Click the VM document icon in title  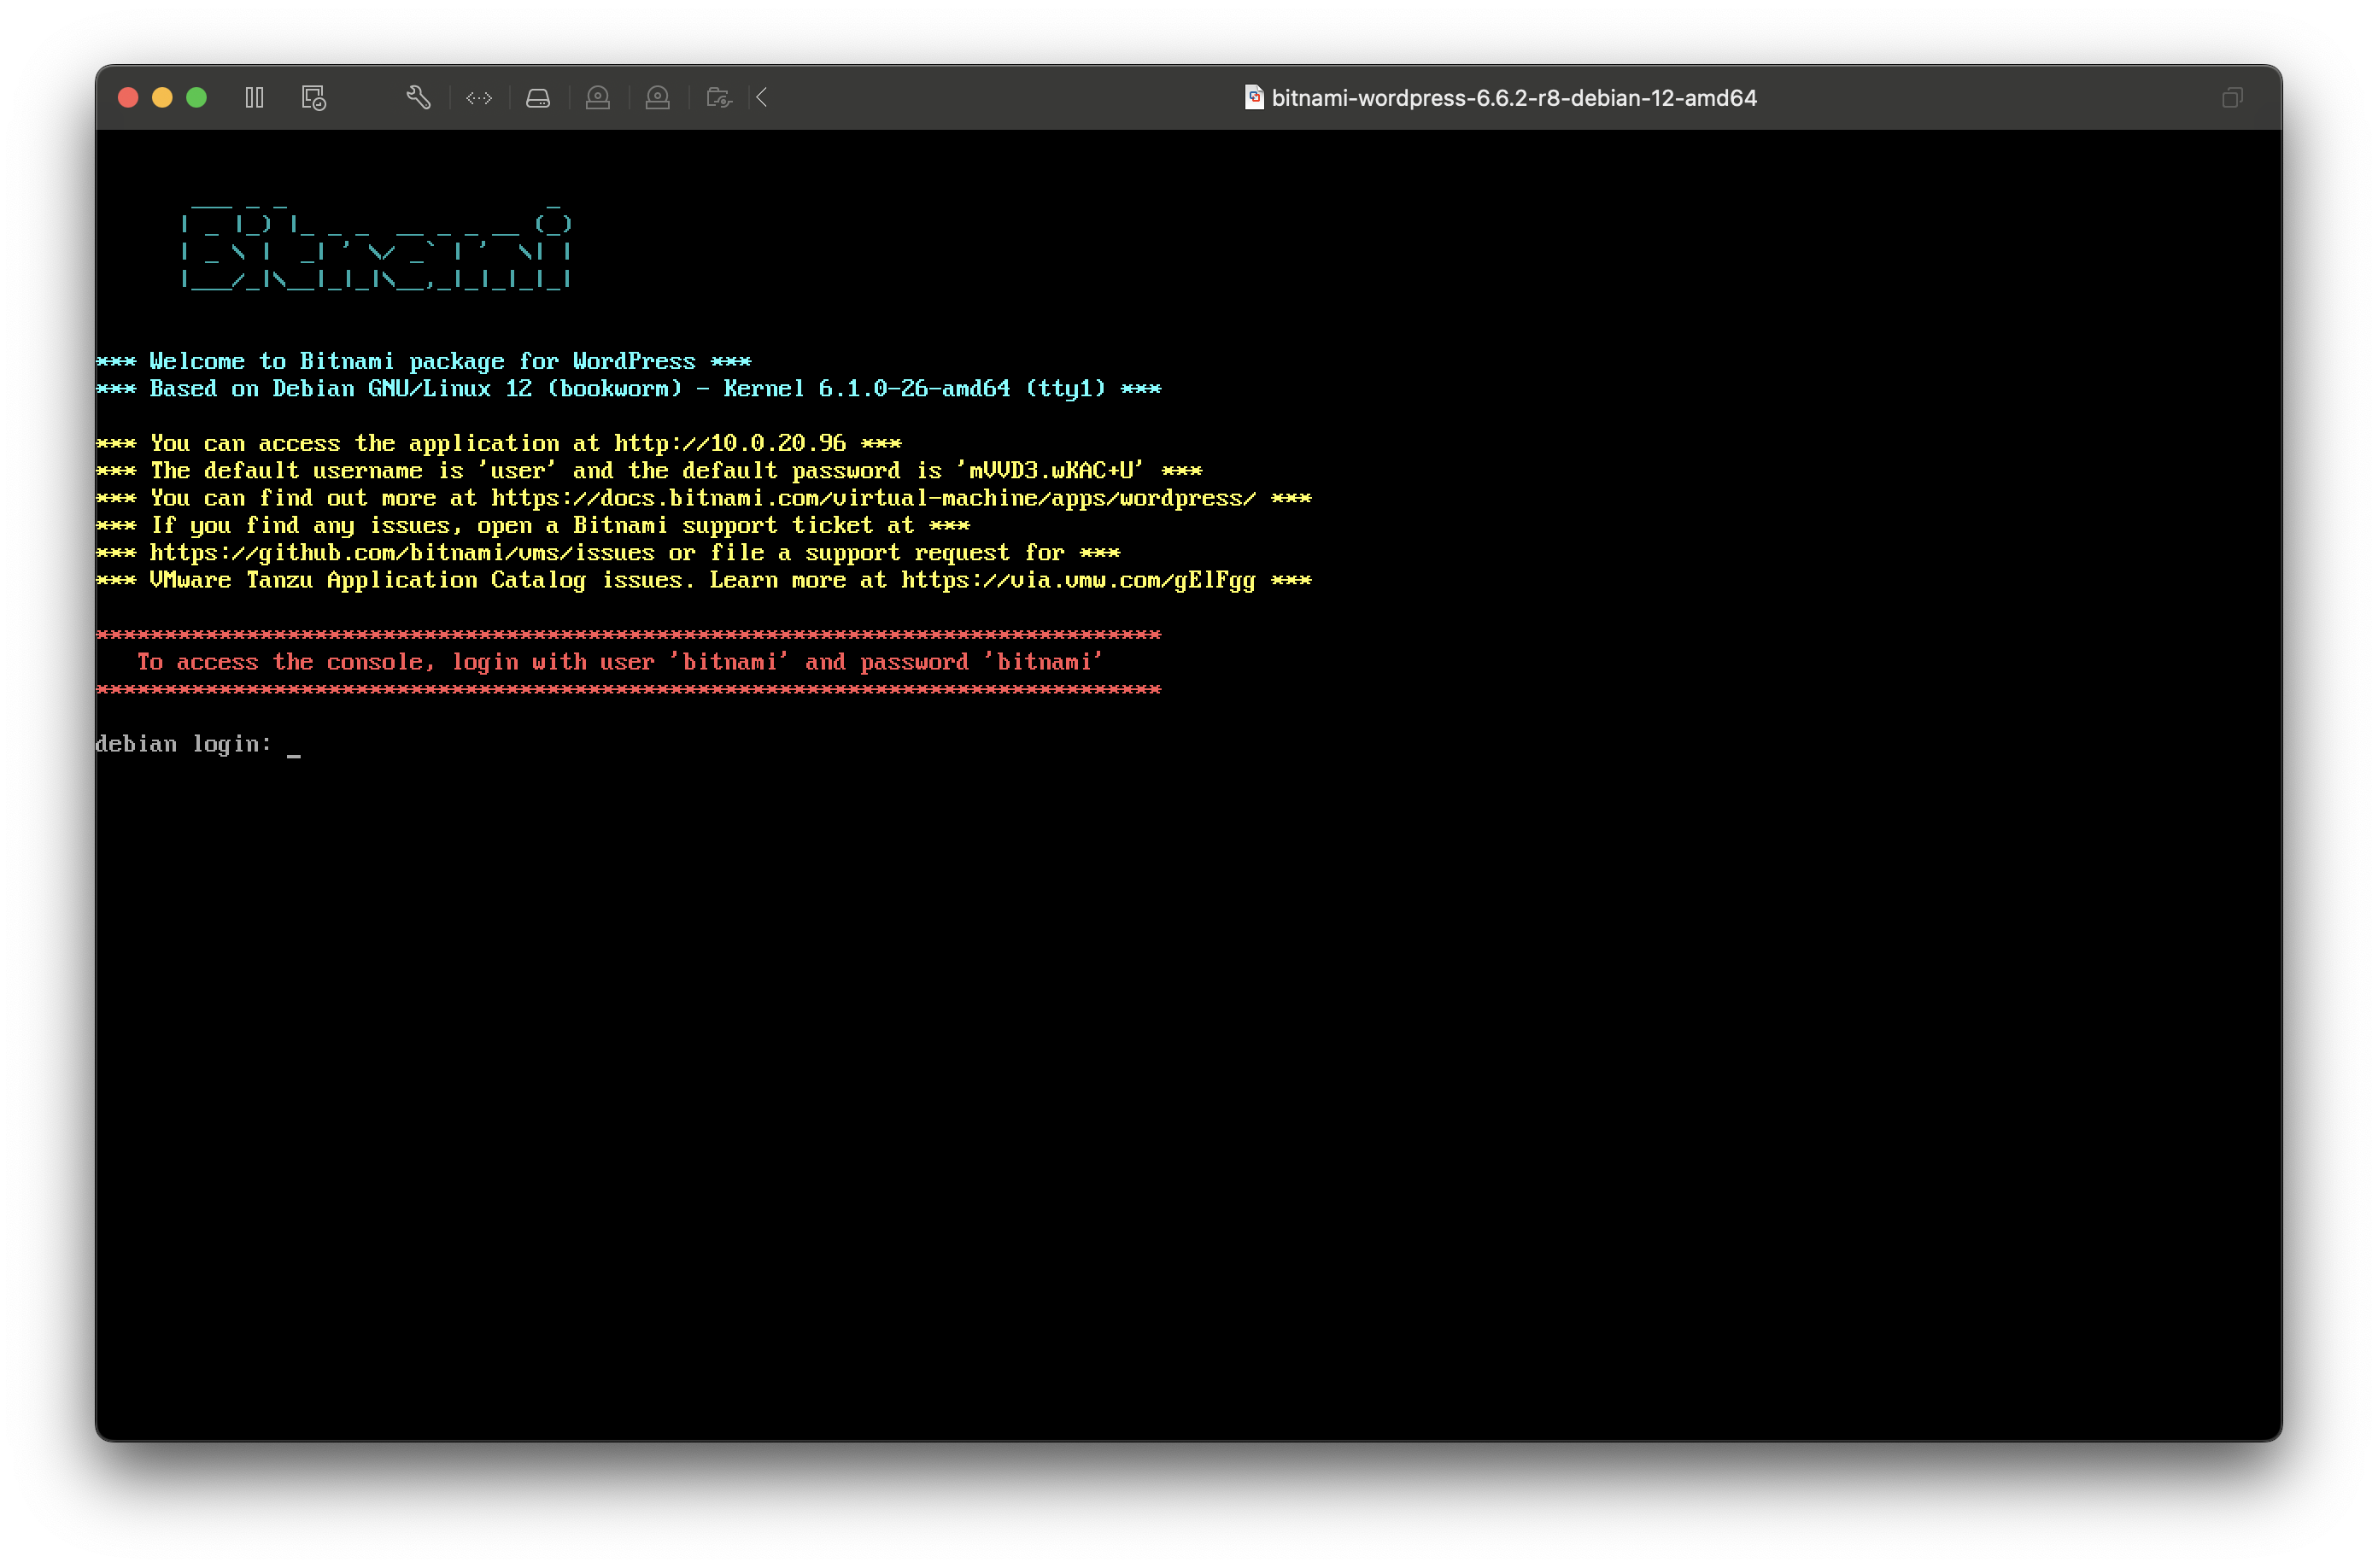[1253, 97]
